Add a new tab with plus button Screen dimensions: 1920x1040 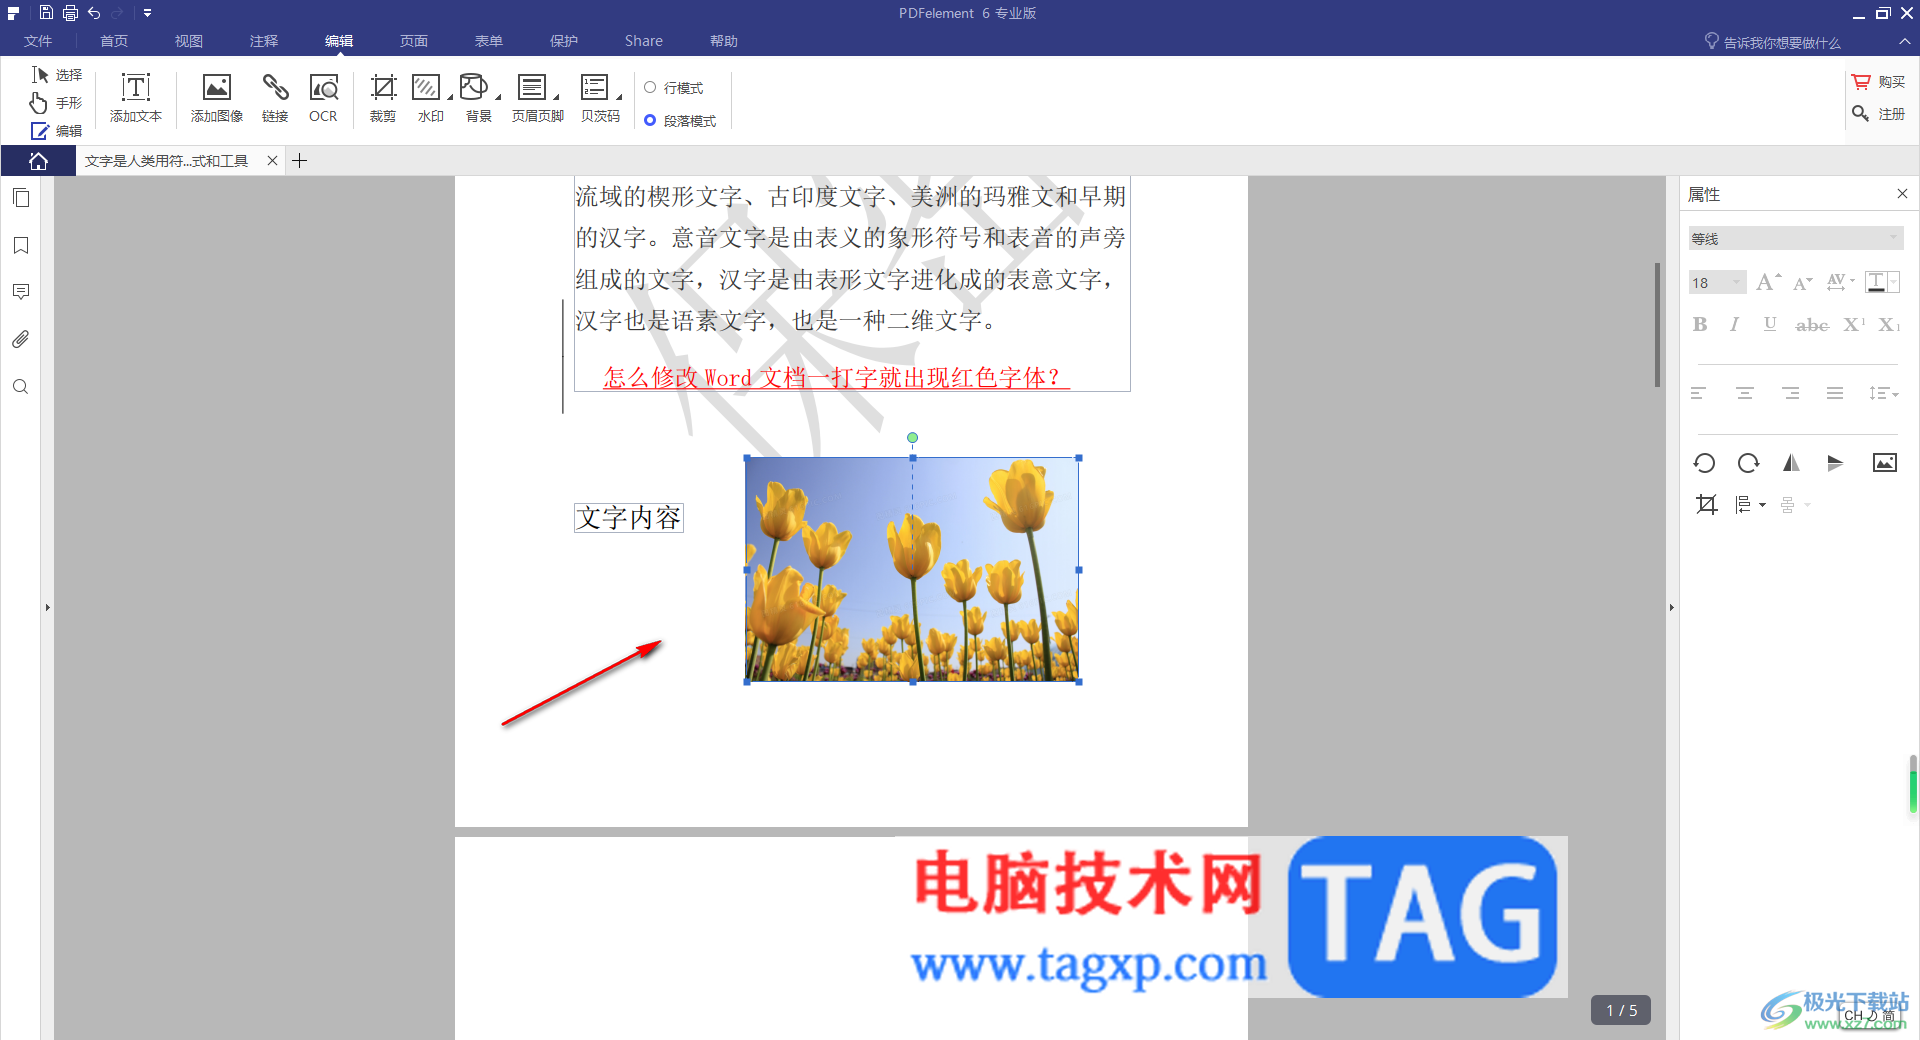pos(299,161)
